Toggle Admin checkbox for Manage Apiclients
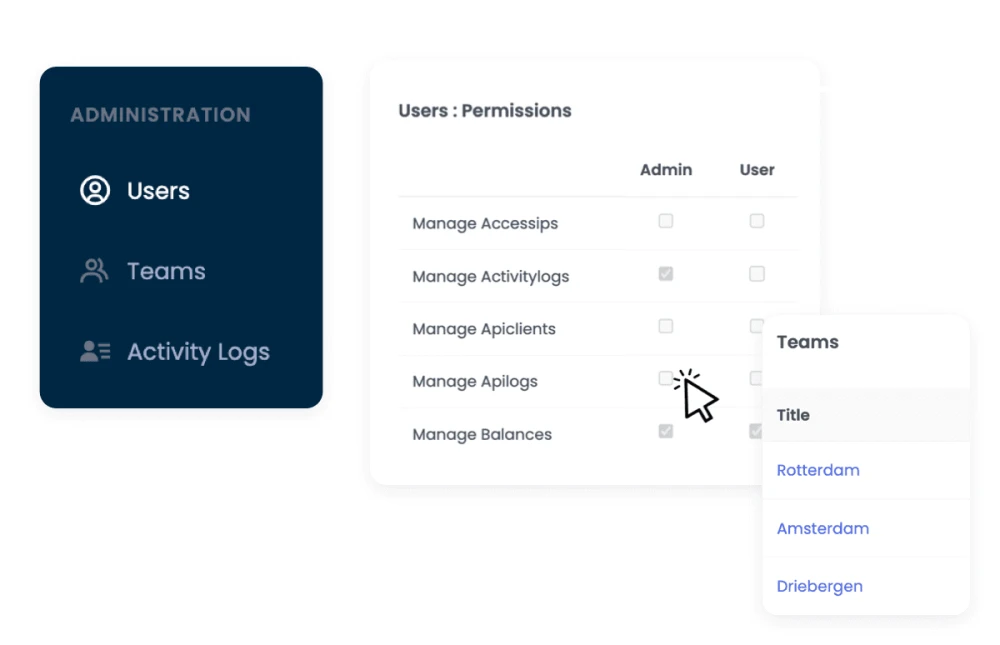 [x=666, y=326]
